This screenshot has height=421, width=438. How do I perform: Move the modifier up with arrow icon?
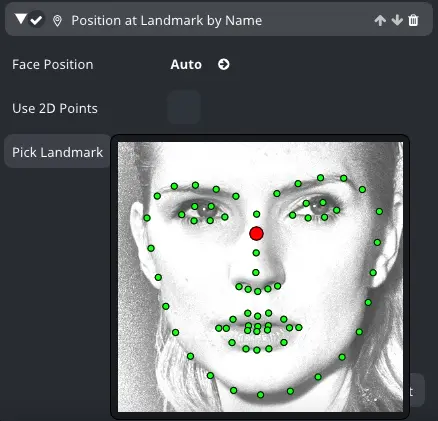coord(380,21)
